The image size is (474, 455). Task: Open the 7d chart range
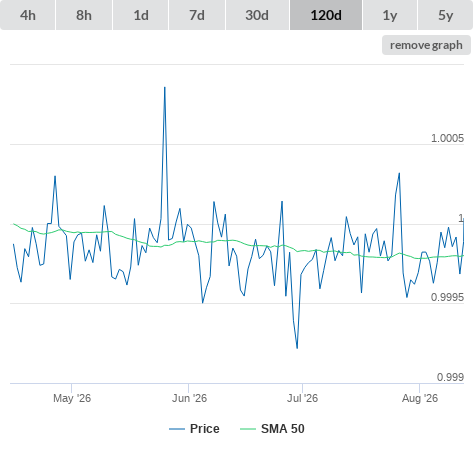[x=197, y=15]
